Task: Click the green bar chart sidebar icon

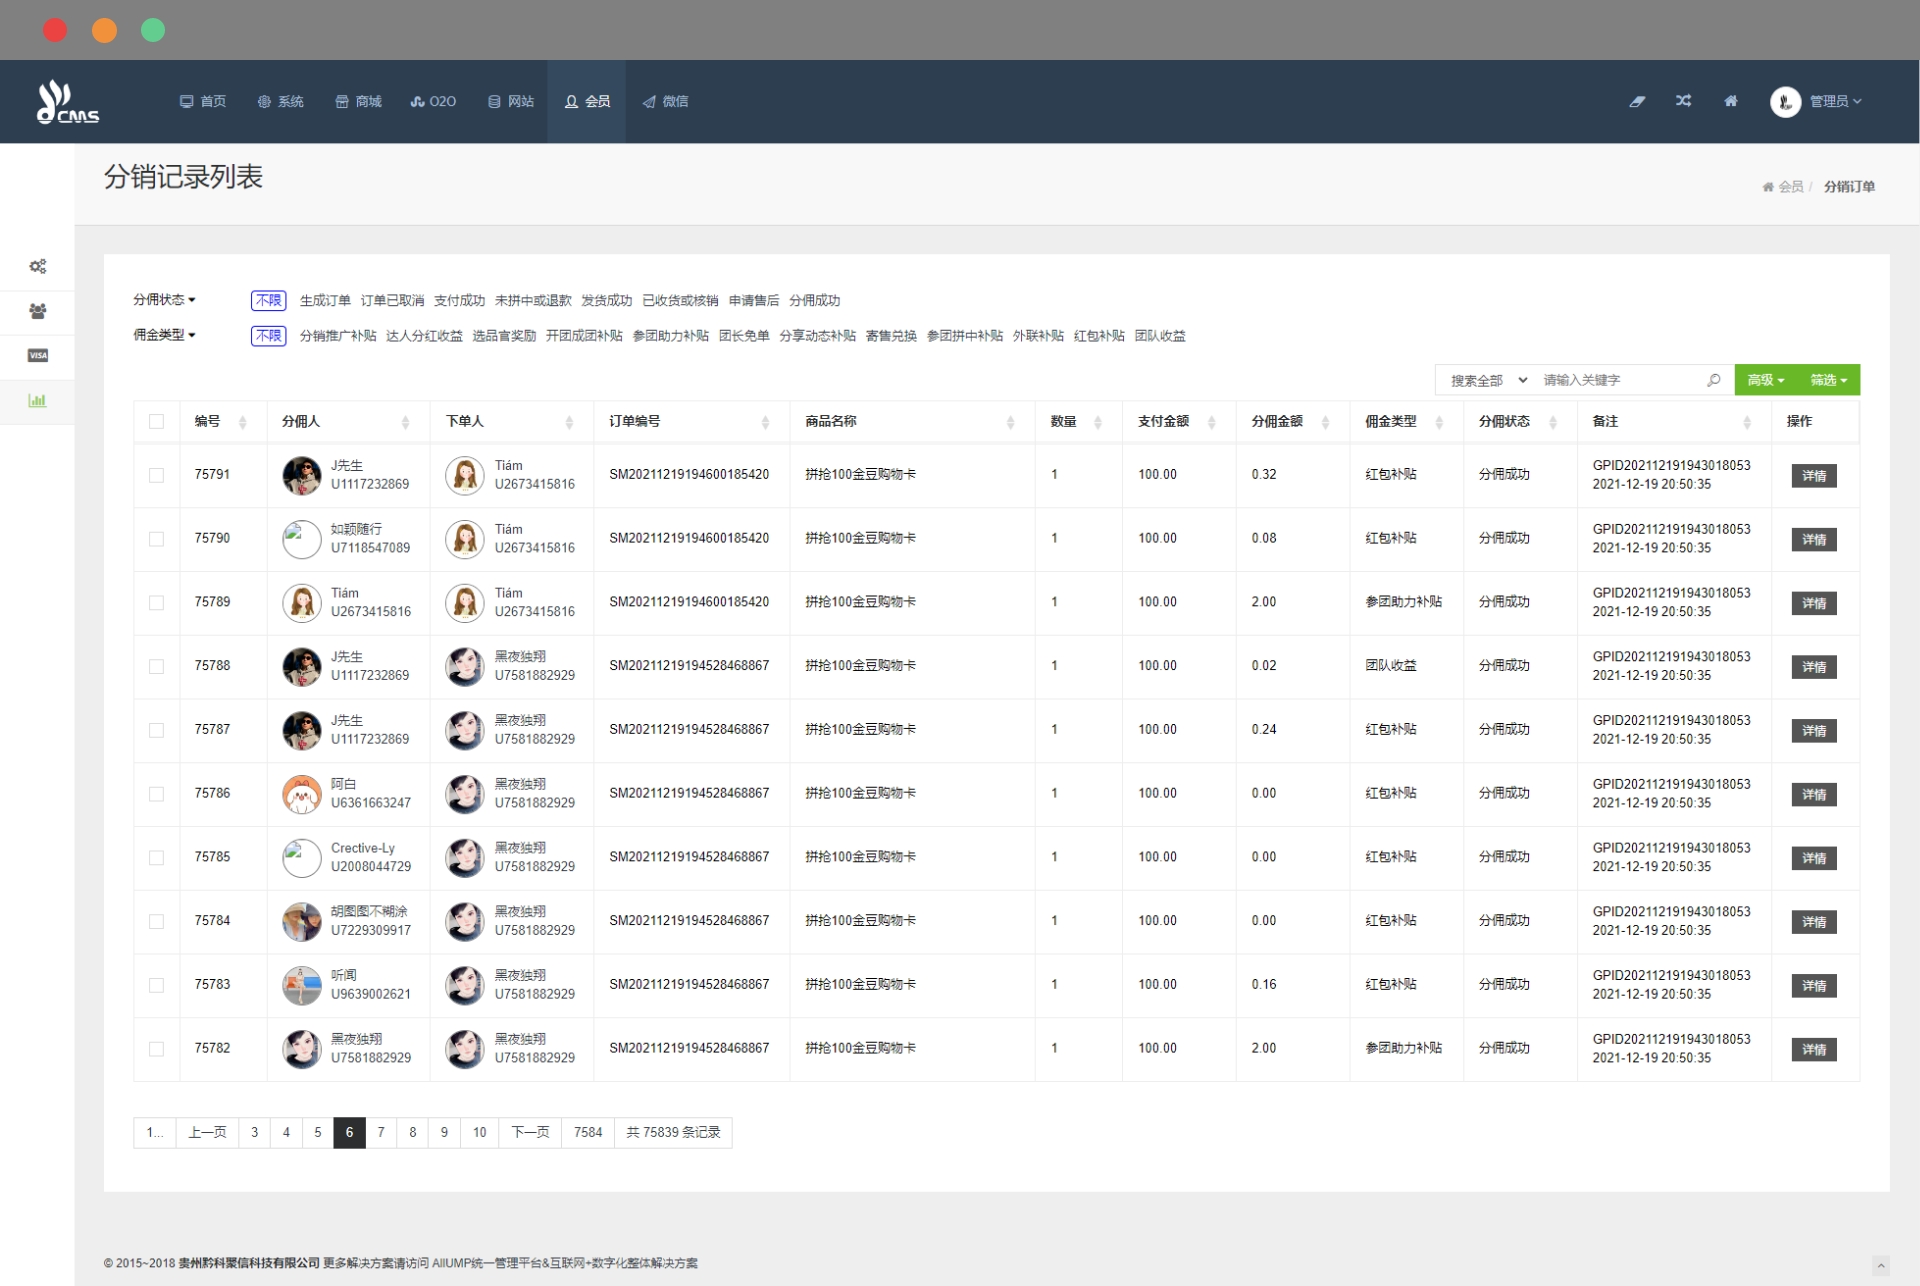Action: (37, 401)
